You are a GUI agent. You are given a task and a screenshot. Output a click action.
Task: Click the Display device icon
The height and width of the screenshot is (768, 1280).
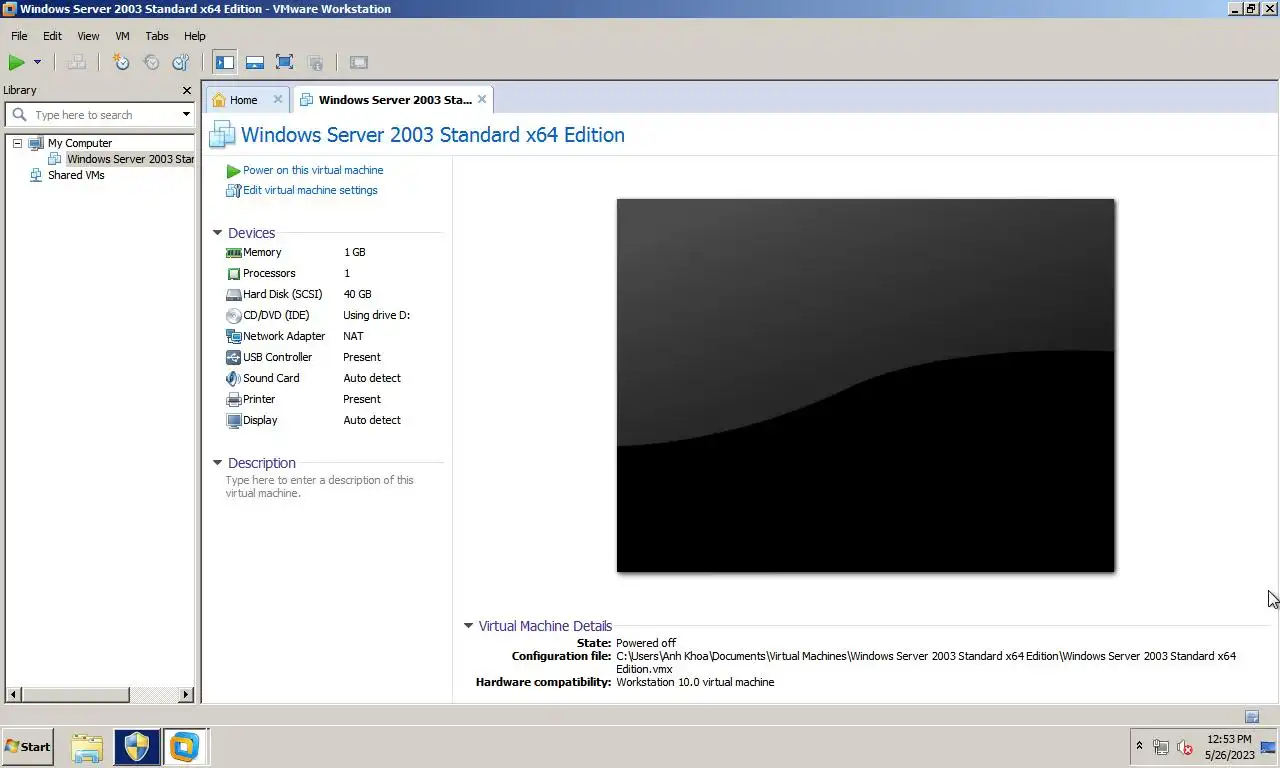[x=234, y=421]
